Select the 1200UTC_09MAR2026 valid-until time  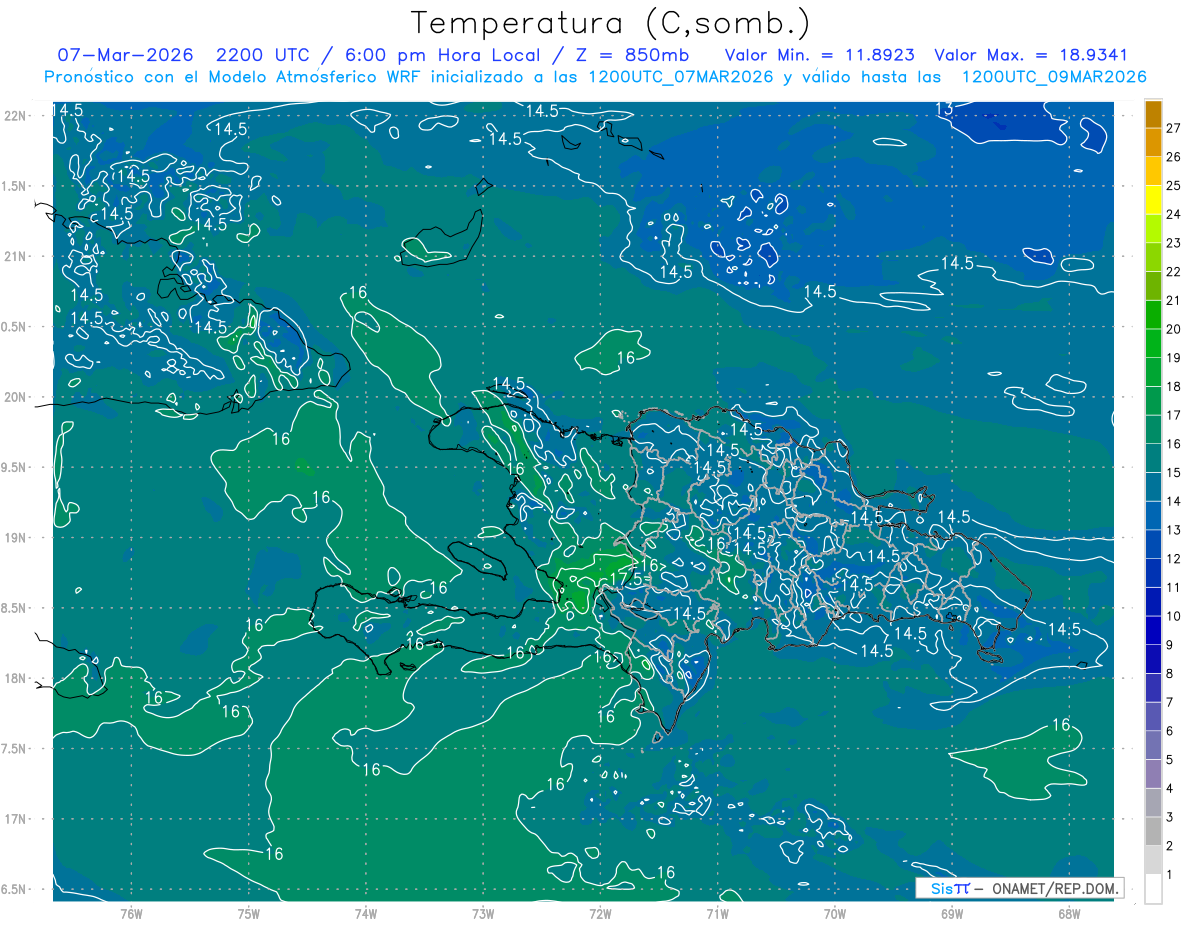click(1053, 77)
